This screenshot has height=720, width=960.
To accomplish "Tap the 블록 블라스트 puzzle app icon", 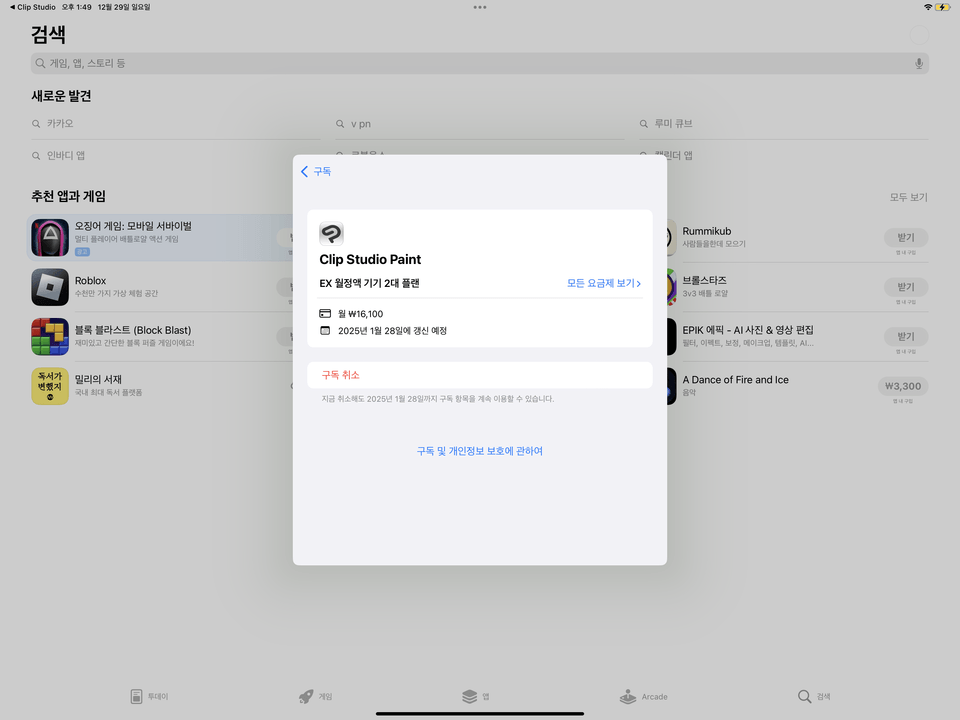I will (x=50, y=338).
